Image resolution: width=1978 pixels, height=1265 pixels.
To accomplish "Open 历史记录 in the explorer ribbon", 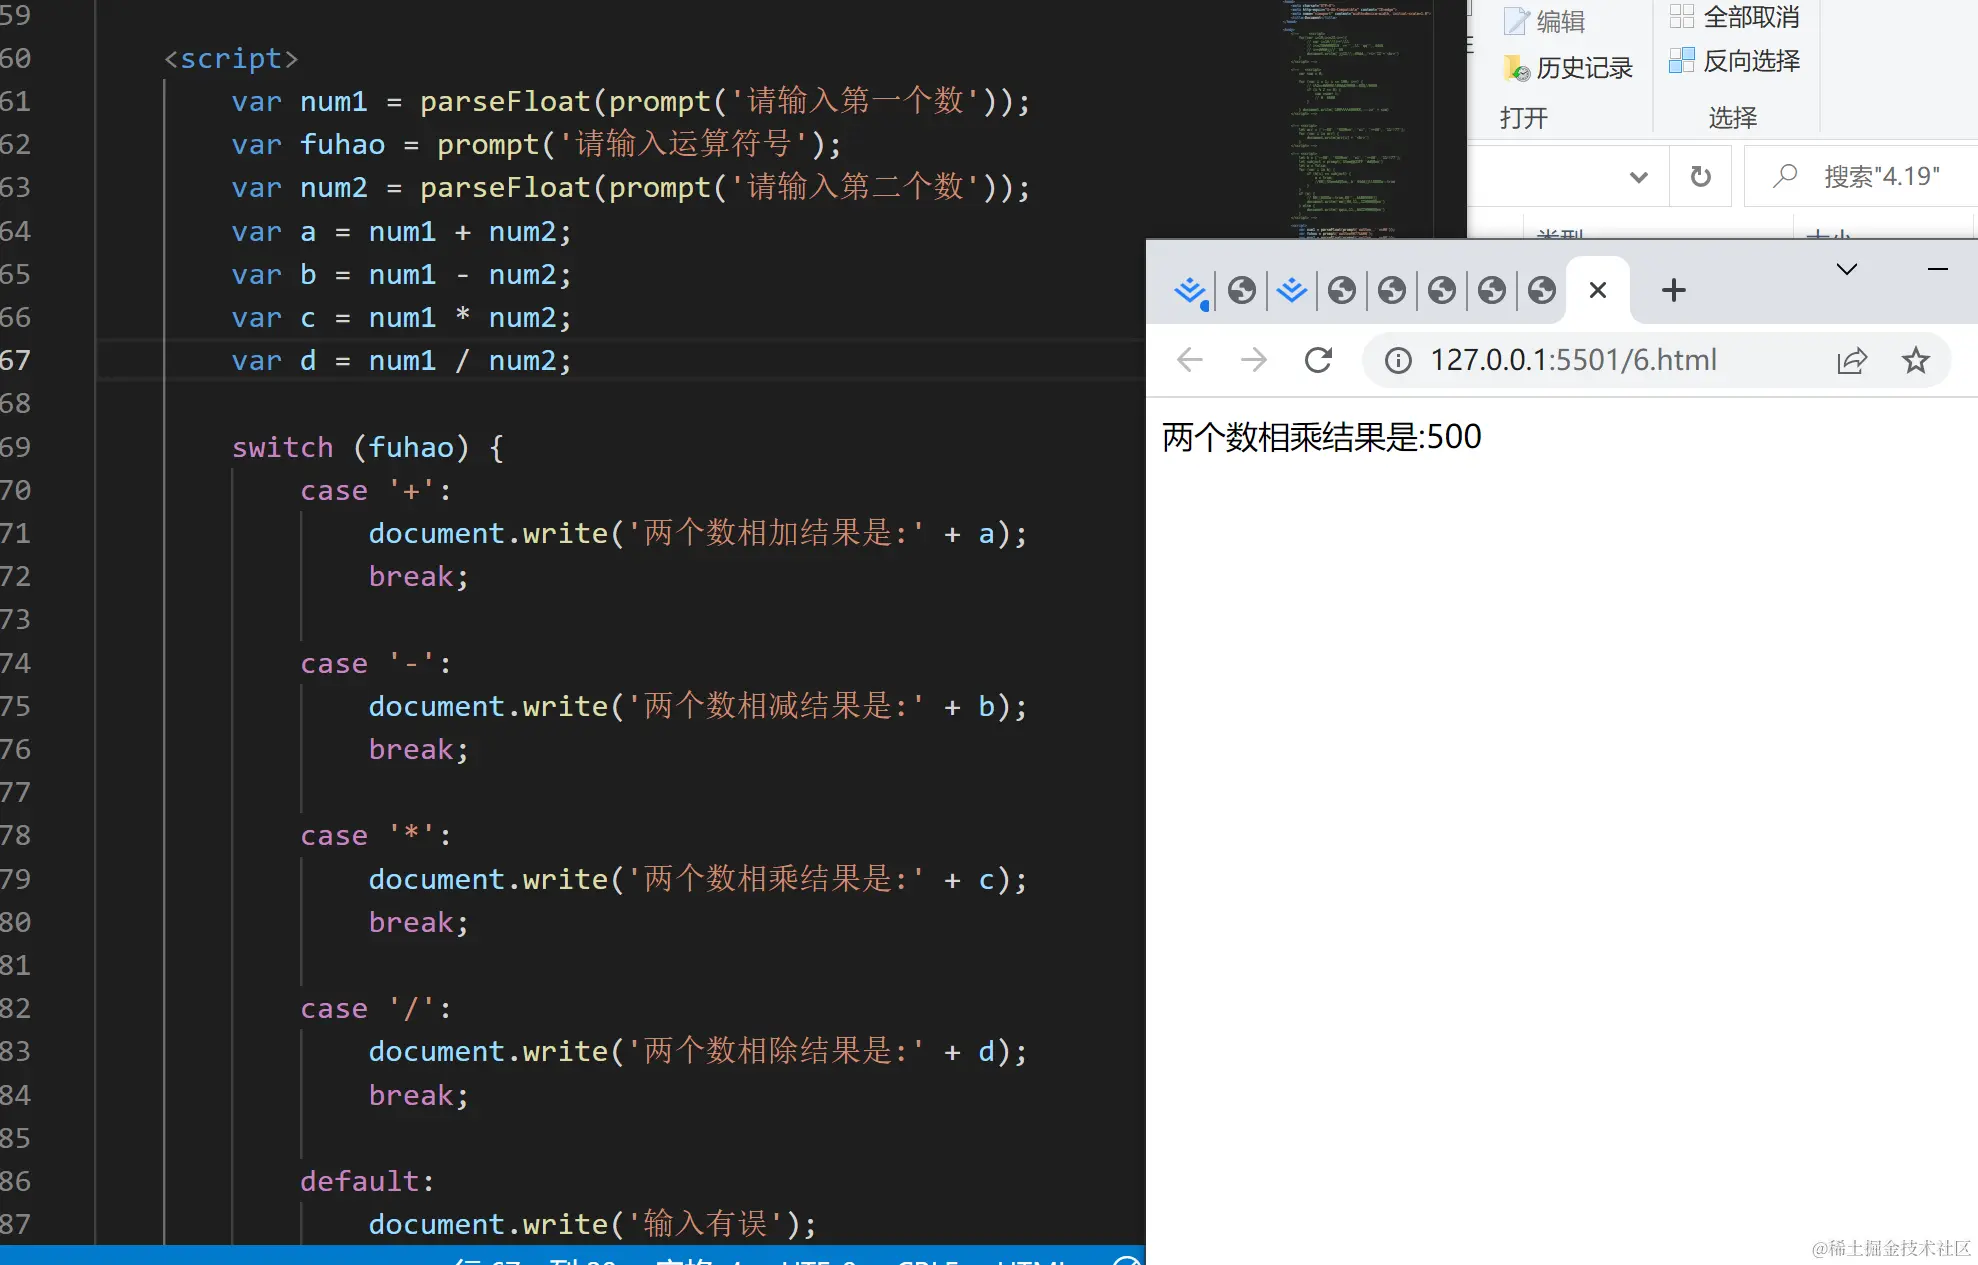I will [1568, 68].
